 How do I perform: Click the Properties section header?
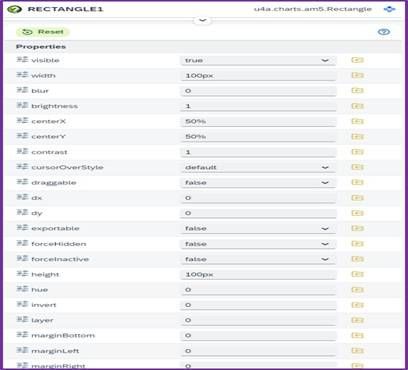click(41, 47)
